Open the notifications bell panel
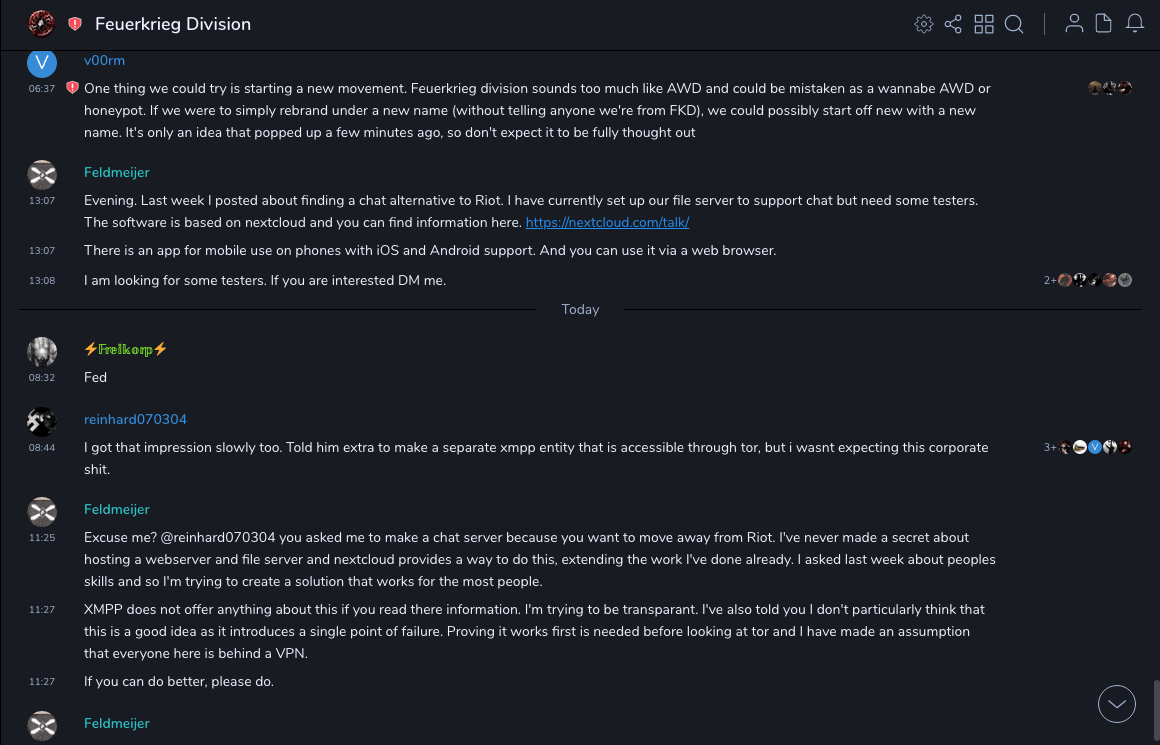 pos(1135,24)
